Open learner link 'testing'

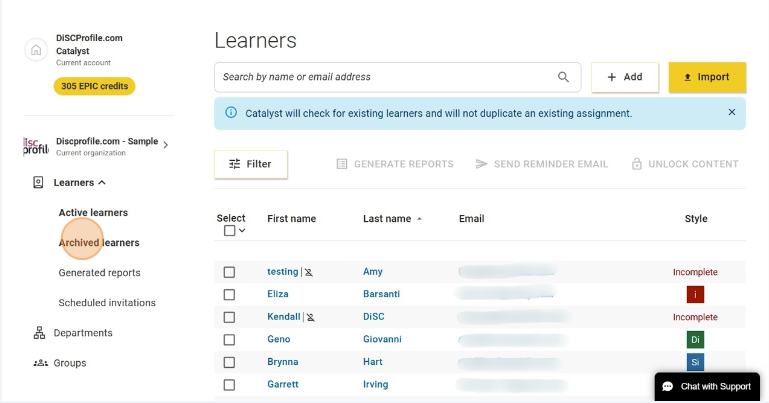click(282, 272)
